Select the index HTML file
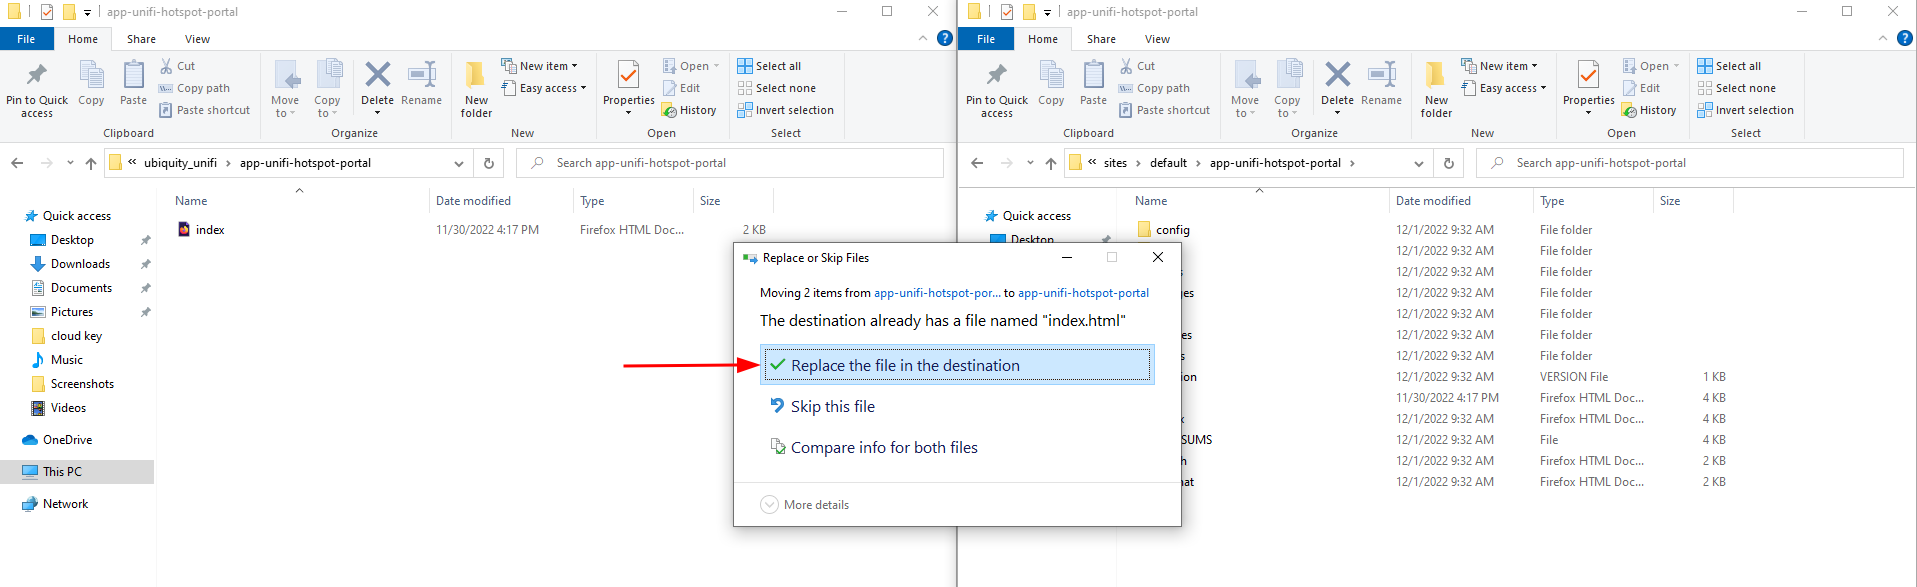 (x=209, y=230)
